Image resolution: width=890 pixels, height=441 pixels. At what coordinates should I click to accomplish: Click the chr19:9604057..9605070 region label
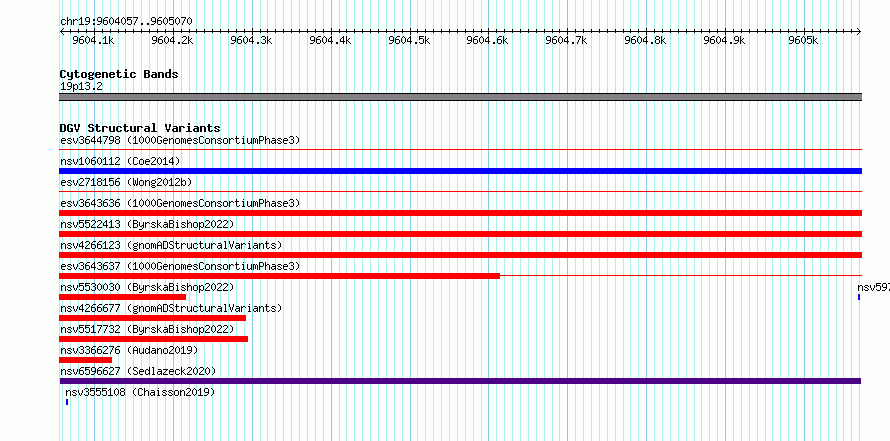(126, 22)
